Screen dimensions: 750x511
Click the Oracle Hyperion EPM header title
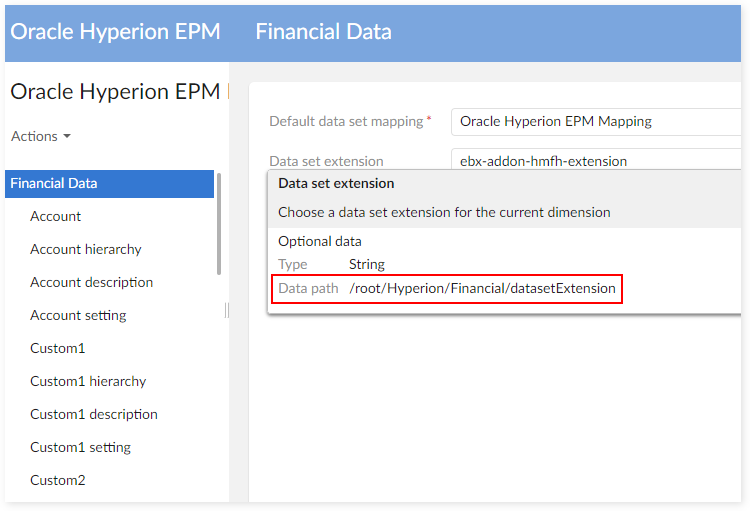coord(115,31)
